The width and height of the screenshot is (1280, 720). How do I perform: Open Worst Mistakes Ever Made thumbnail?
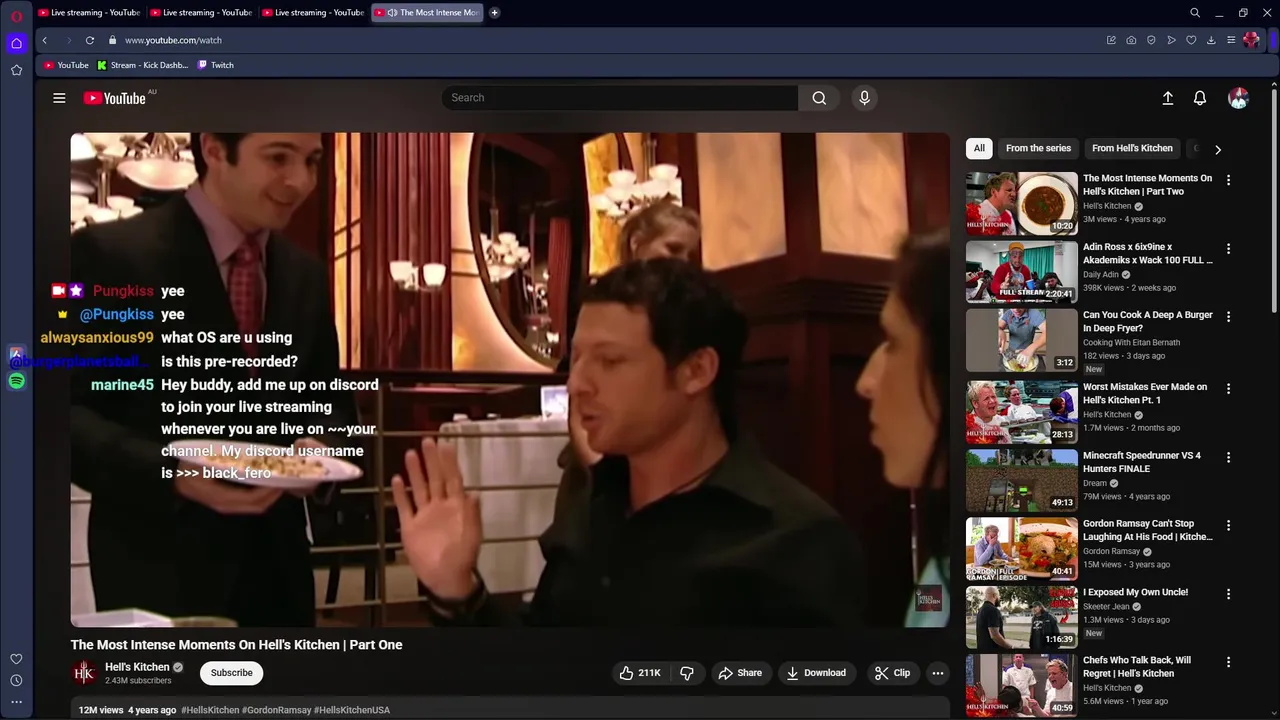[1021, 412]
